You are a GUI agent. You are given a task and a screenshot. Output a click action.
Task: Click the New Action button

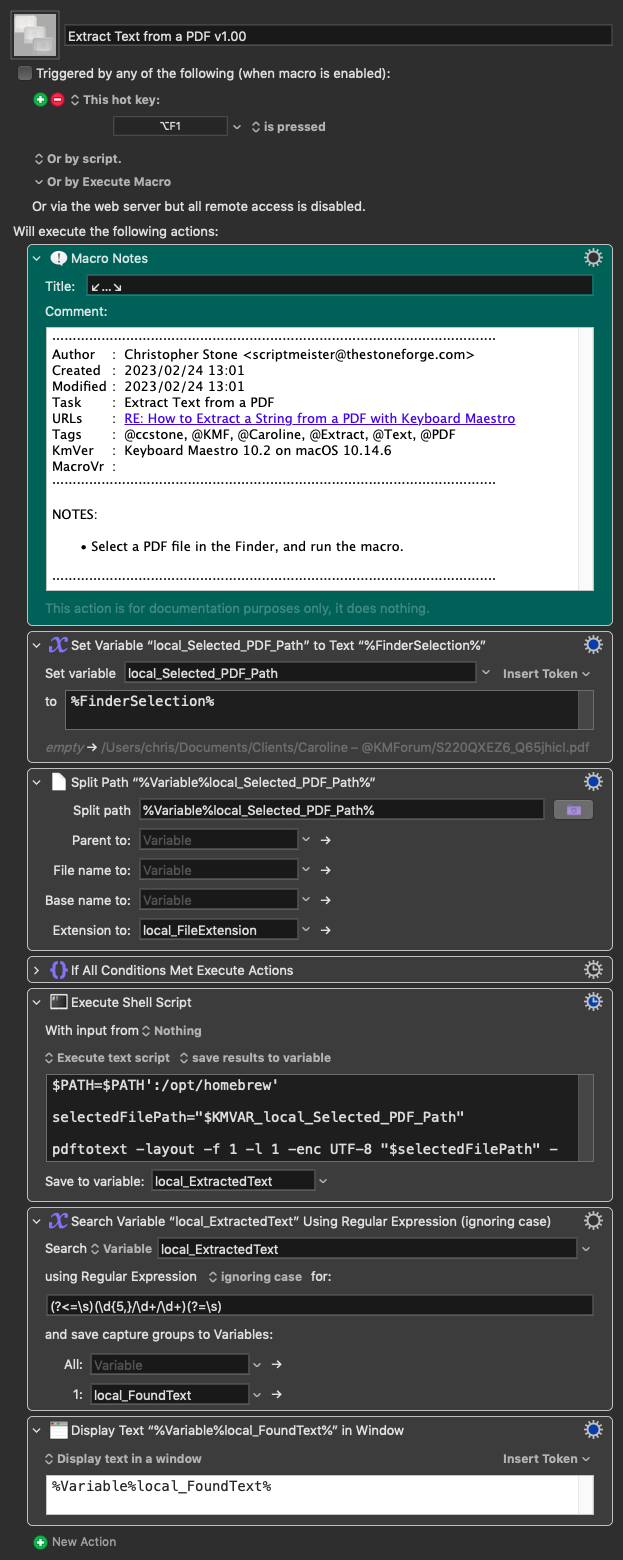[84, 1542]
